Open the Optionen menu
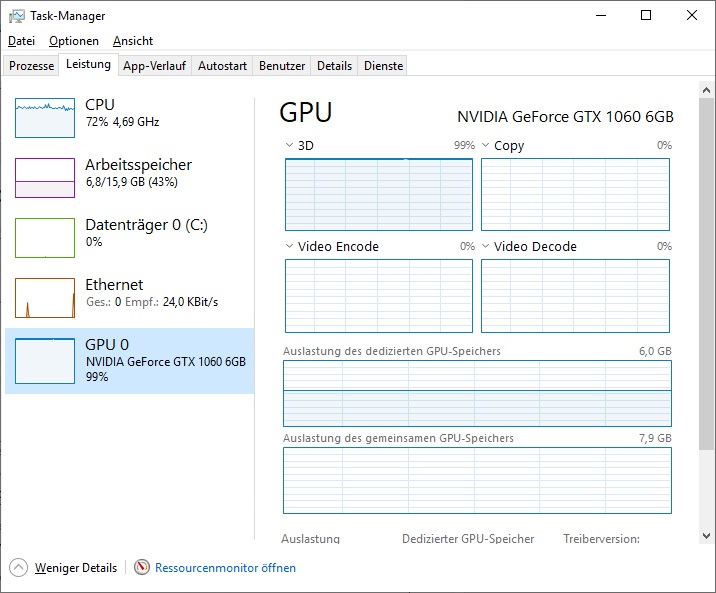The height and width of the screenshot is (593, 716). click(x=74, y=41)
